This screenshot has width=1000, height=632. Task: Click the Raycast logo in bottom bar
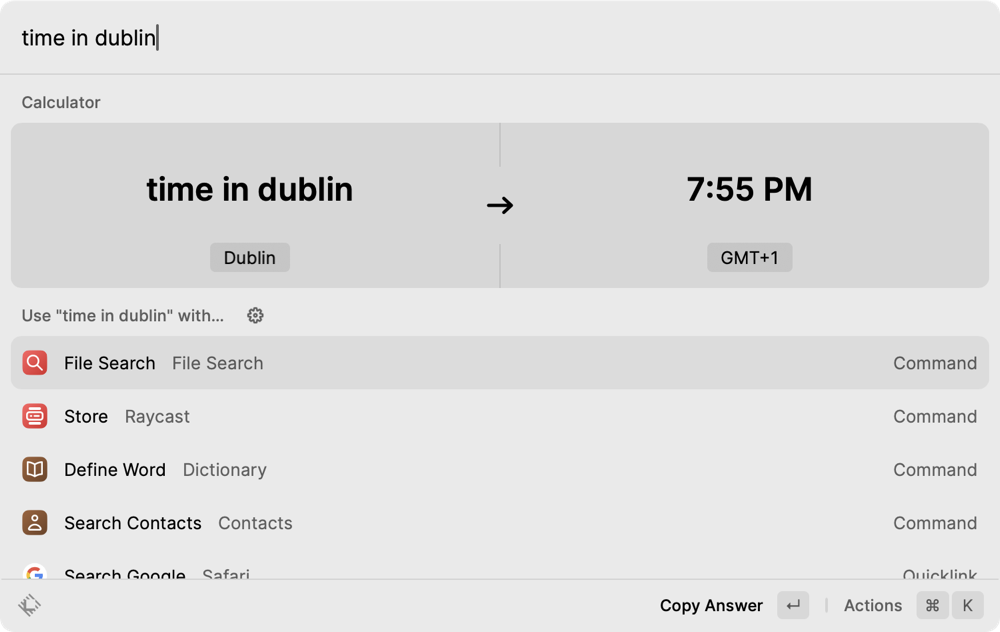pos(30,605)
